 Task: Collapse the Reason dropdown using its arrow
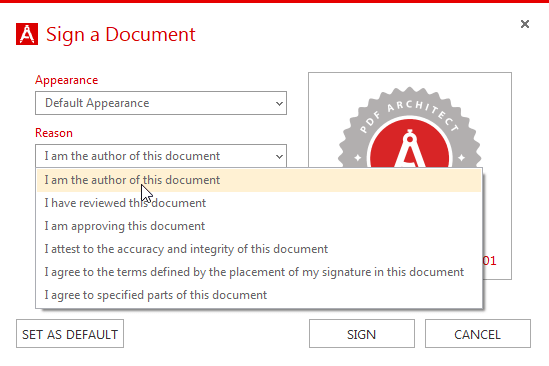point(279,156)
